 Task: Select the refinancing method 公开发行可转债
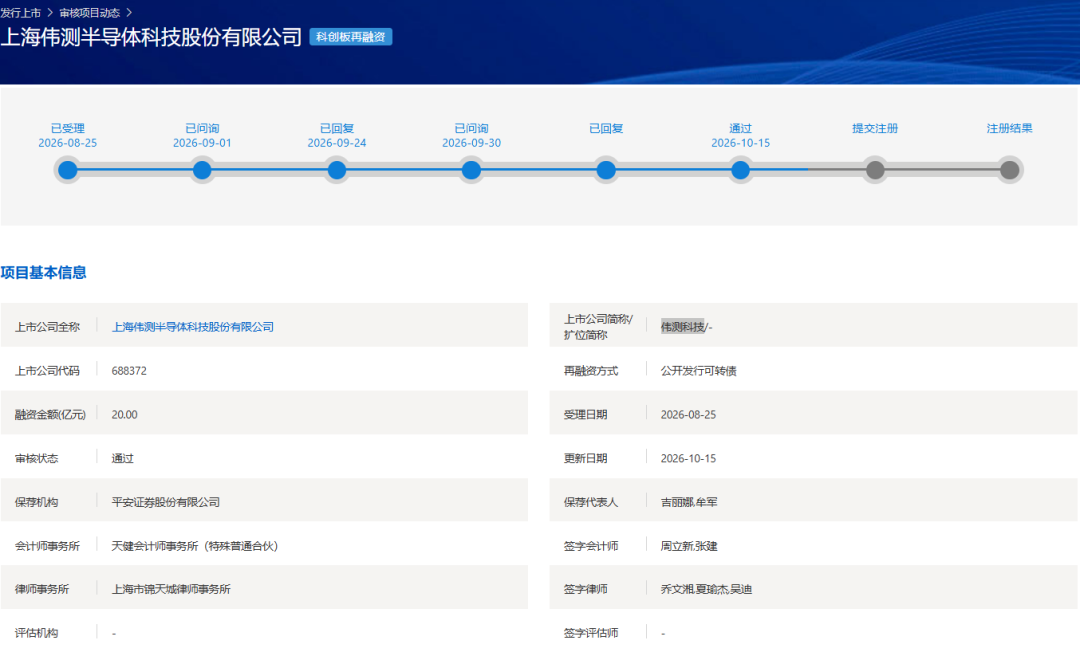[698, 371]
